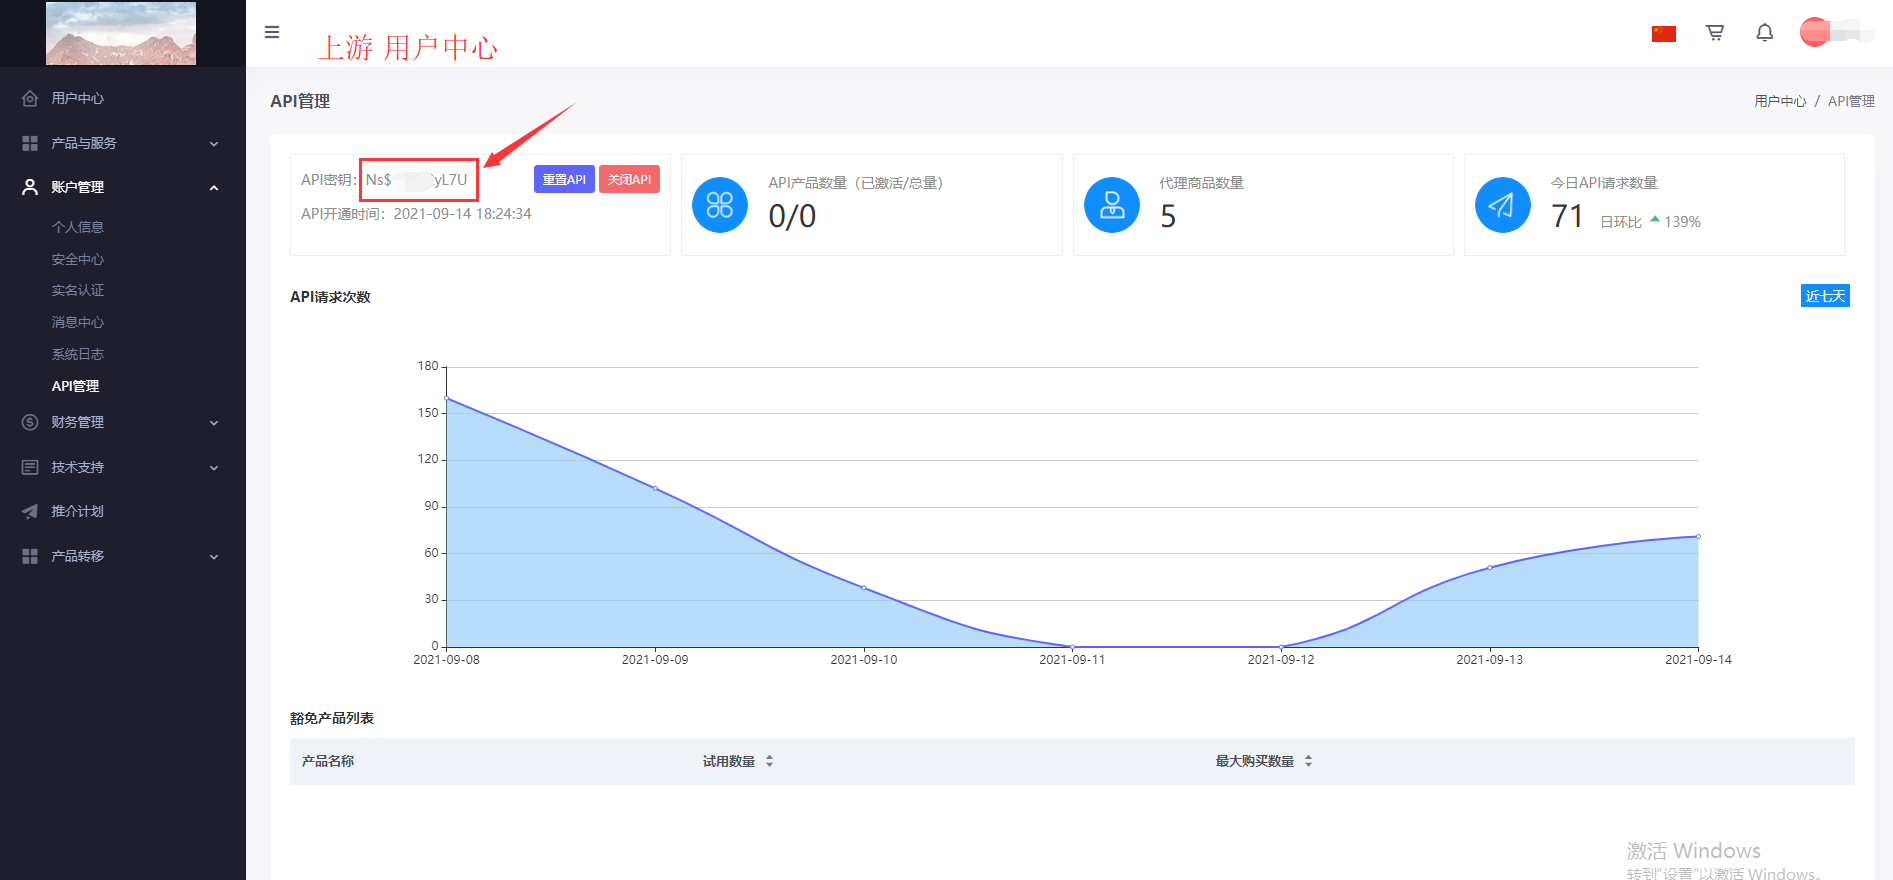Select 个人信息 from account submenu

coord(78,227)
